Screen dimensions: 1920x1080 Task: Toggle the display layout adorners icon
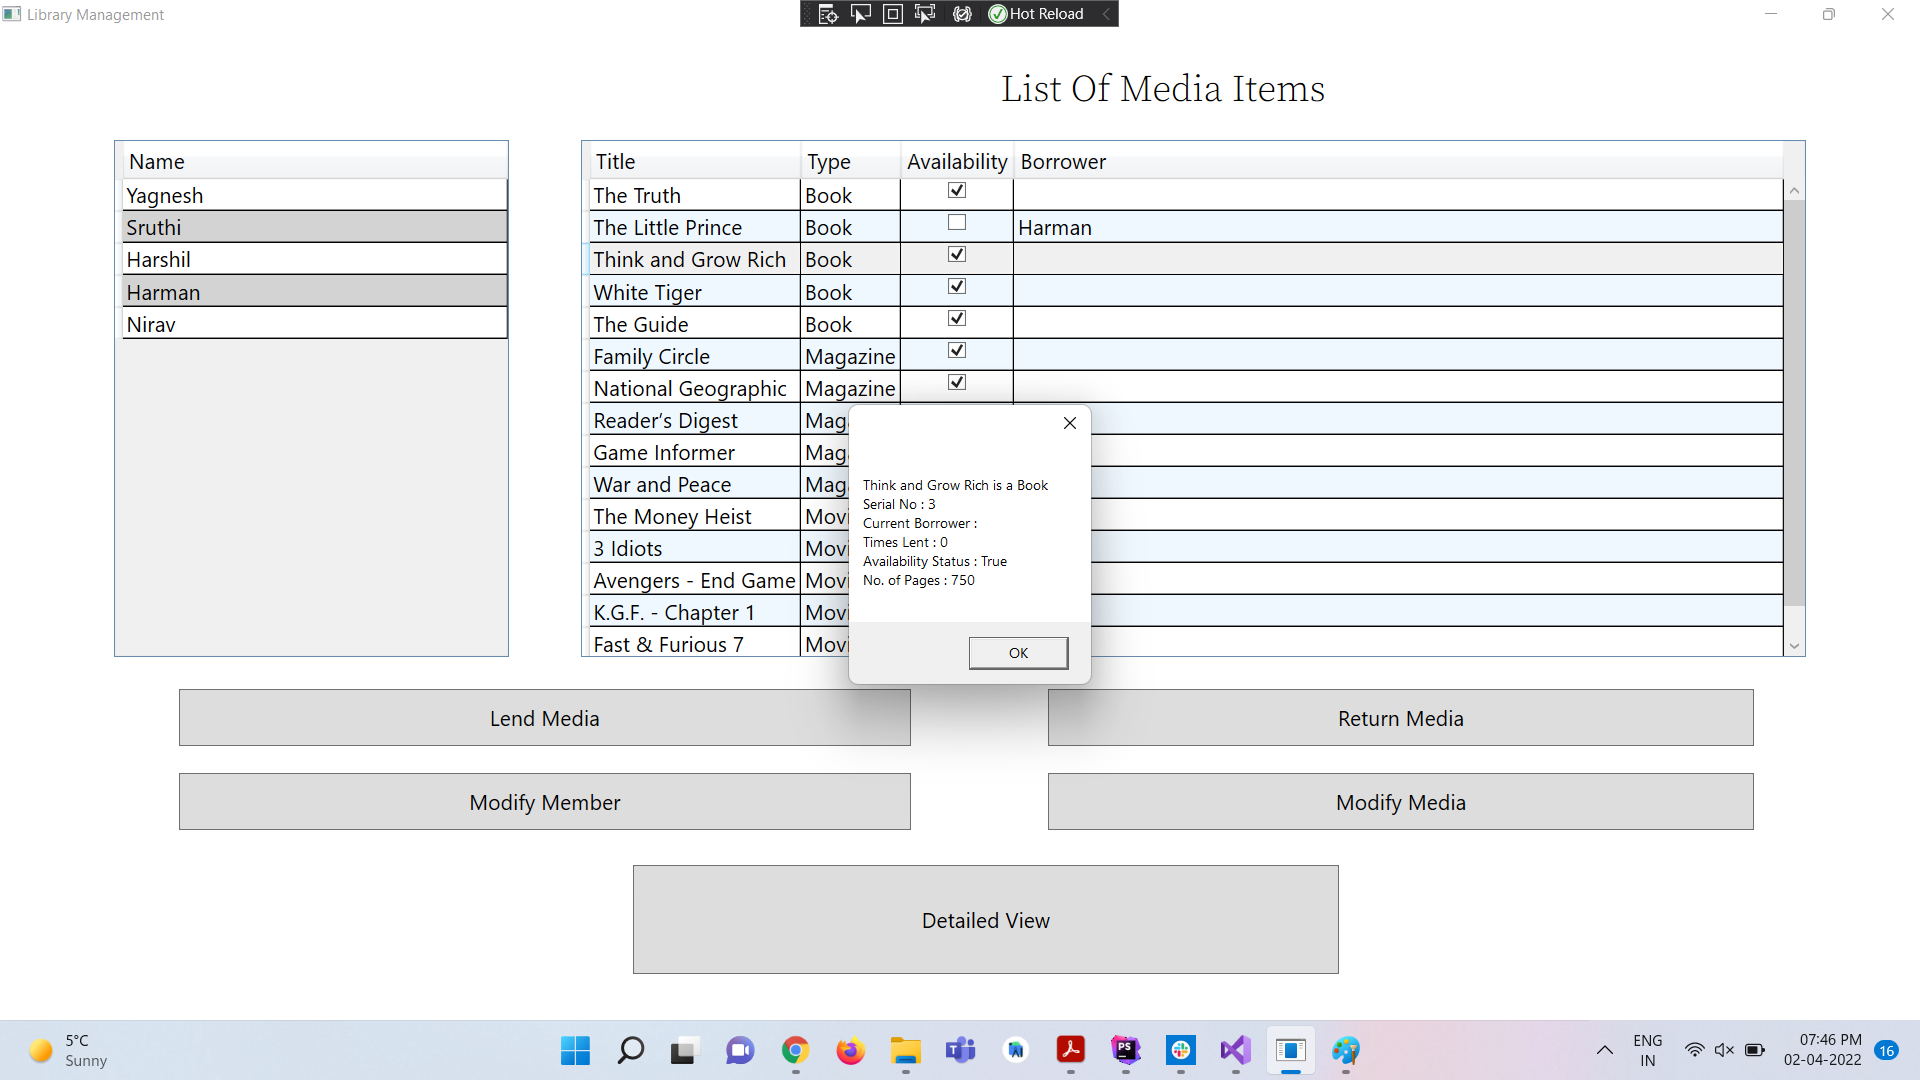click(892, 13)
